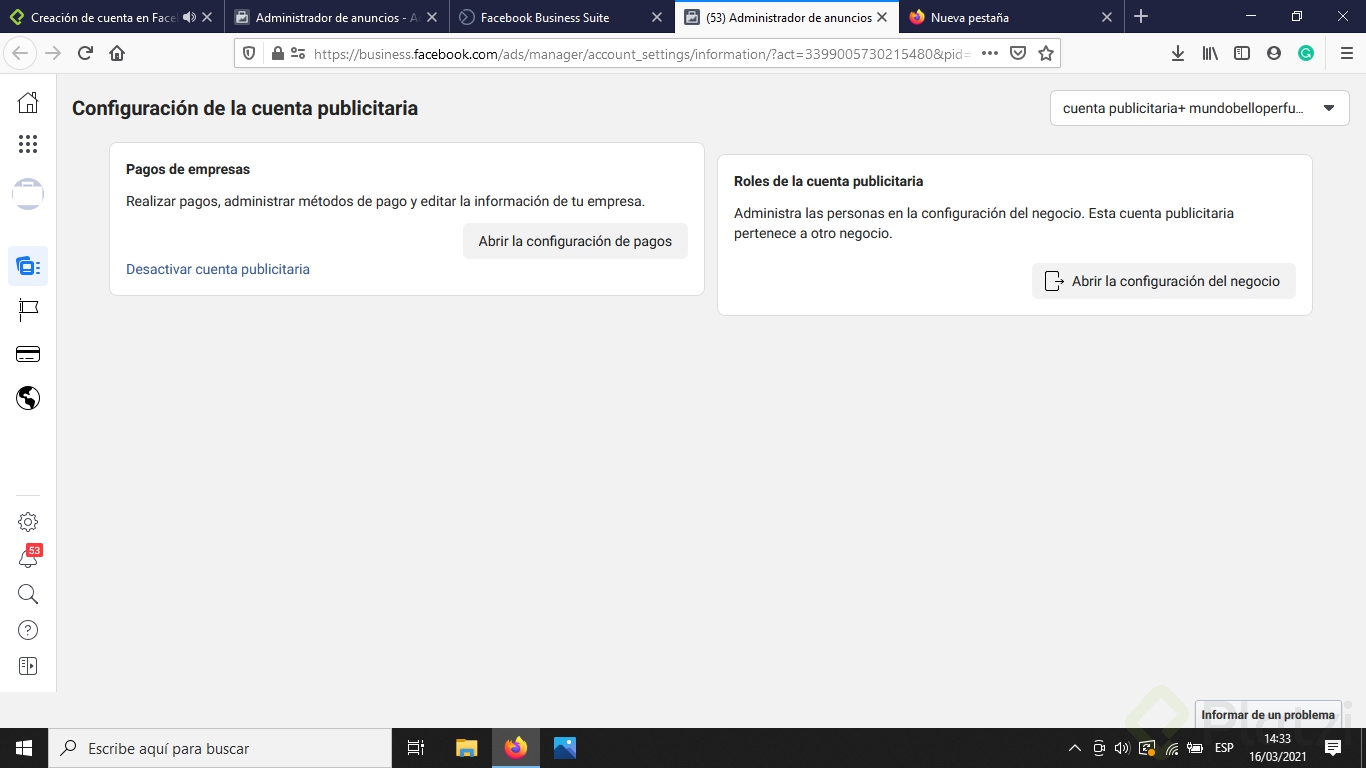The height and width of the screenshot is (768, 1366).
Task: Mute audio on the Creación de cuenta tab
Action: point(189,17)
